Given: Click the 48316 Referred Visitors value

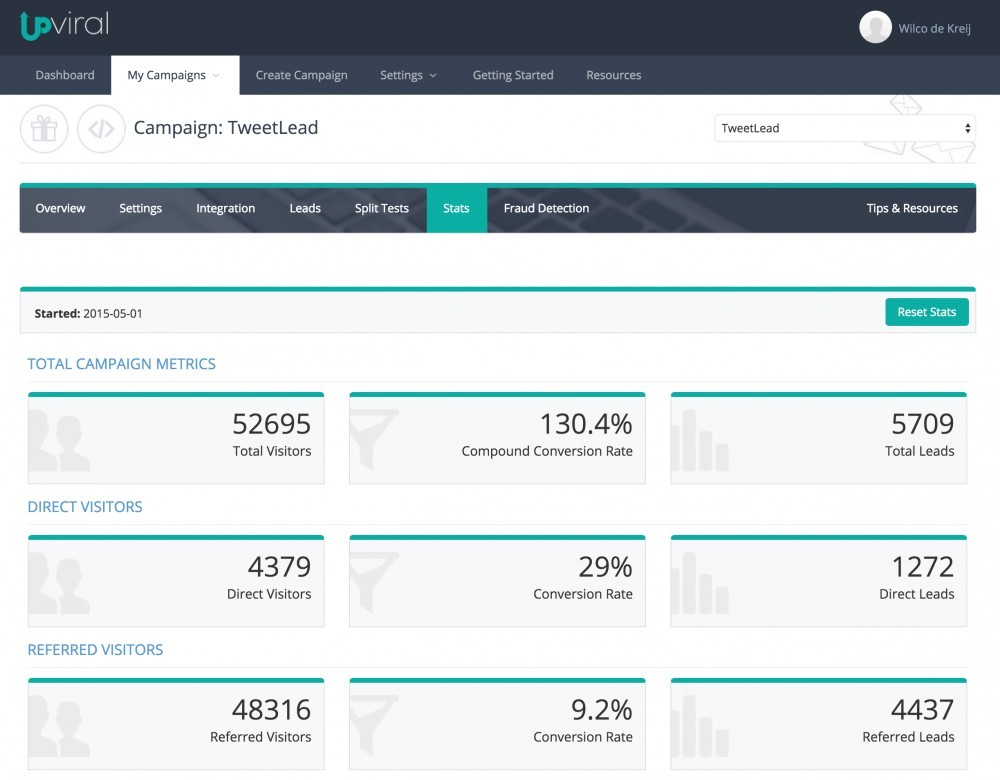Looking at the screenshot, I should pos(271,709).
